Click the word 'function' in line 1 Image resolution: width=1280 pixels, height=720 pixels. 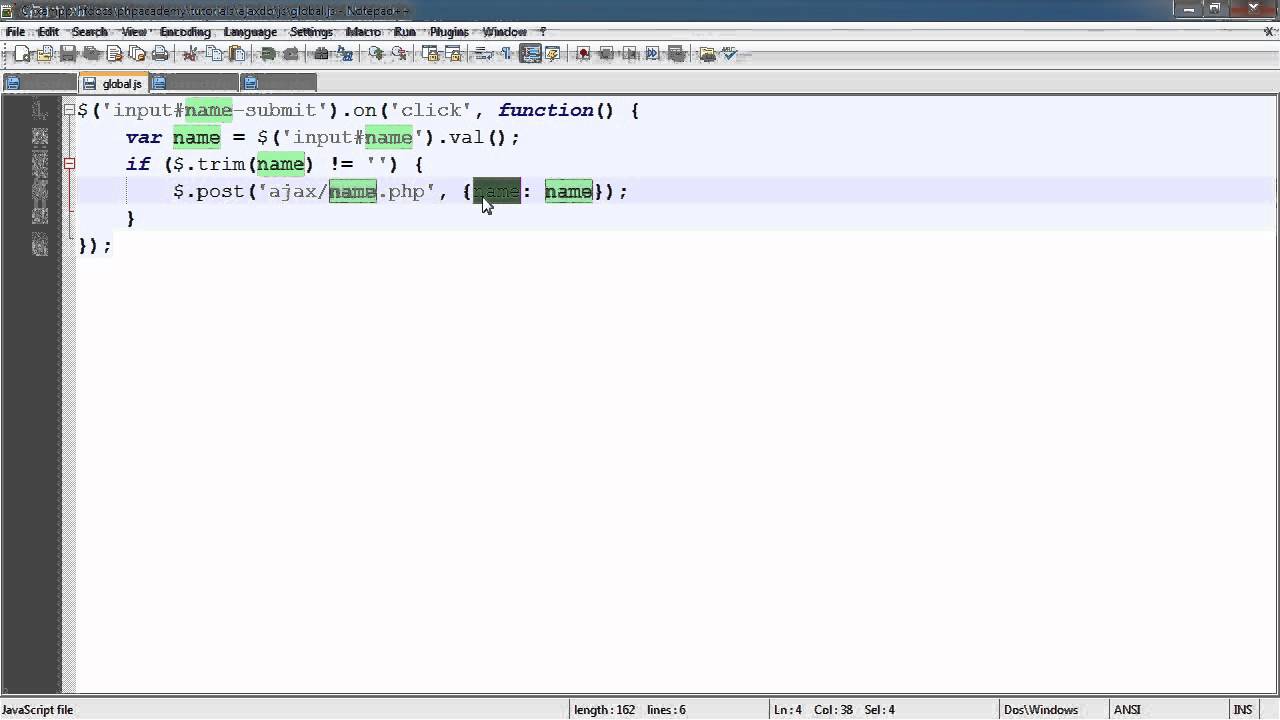[x=545, y=110]
